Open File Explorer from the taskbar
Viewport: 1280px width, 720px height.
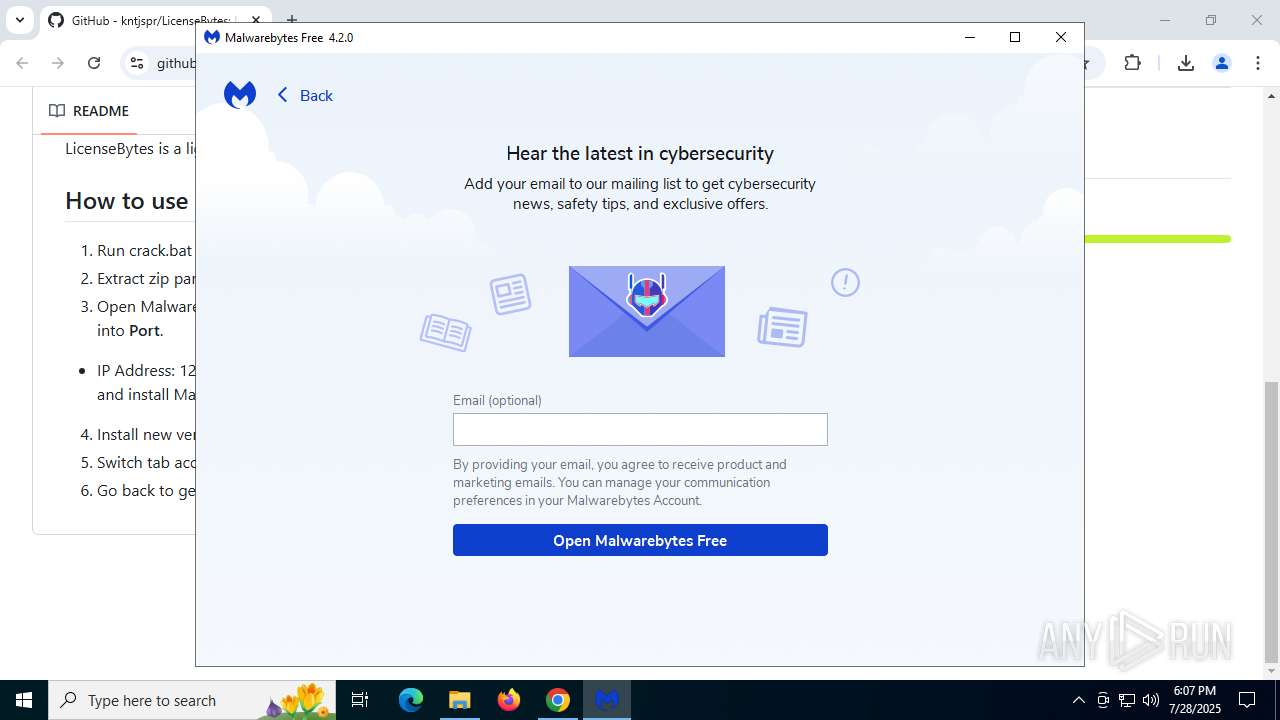pos(459,700)
